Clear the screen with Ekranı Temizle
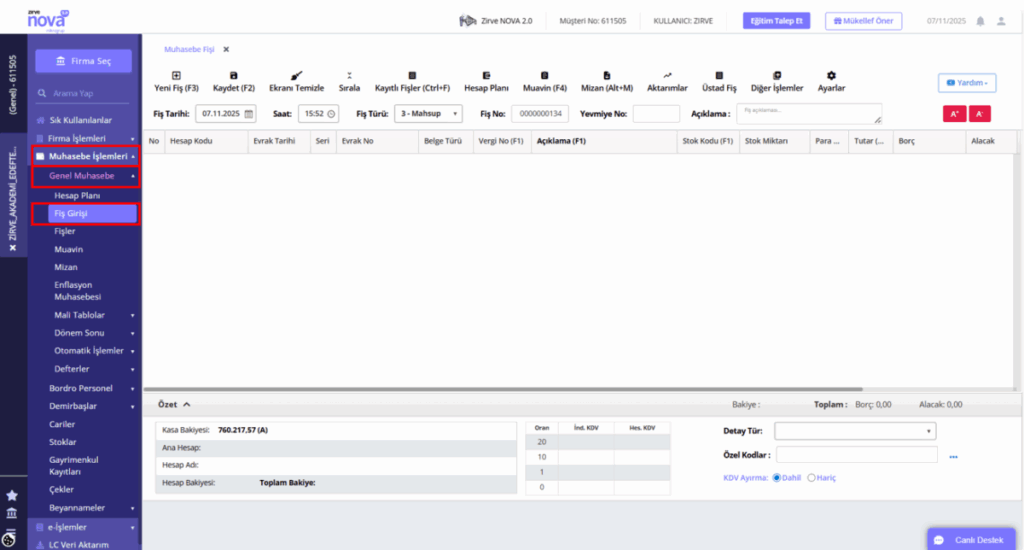Viewport: 1024px width, 550px height. (296, 76)
